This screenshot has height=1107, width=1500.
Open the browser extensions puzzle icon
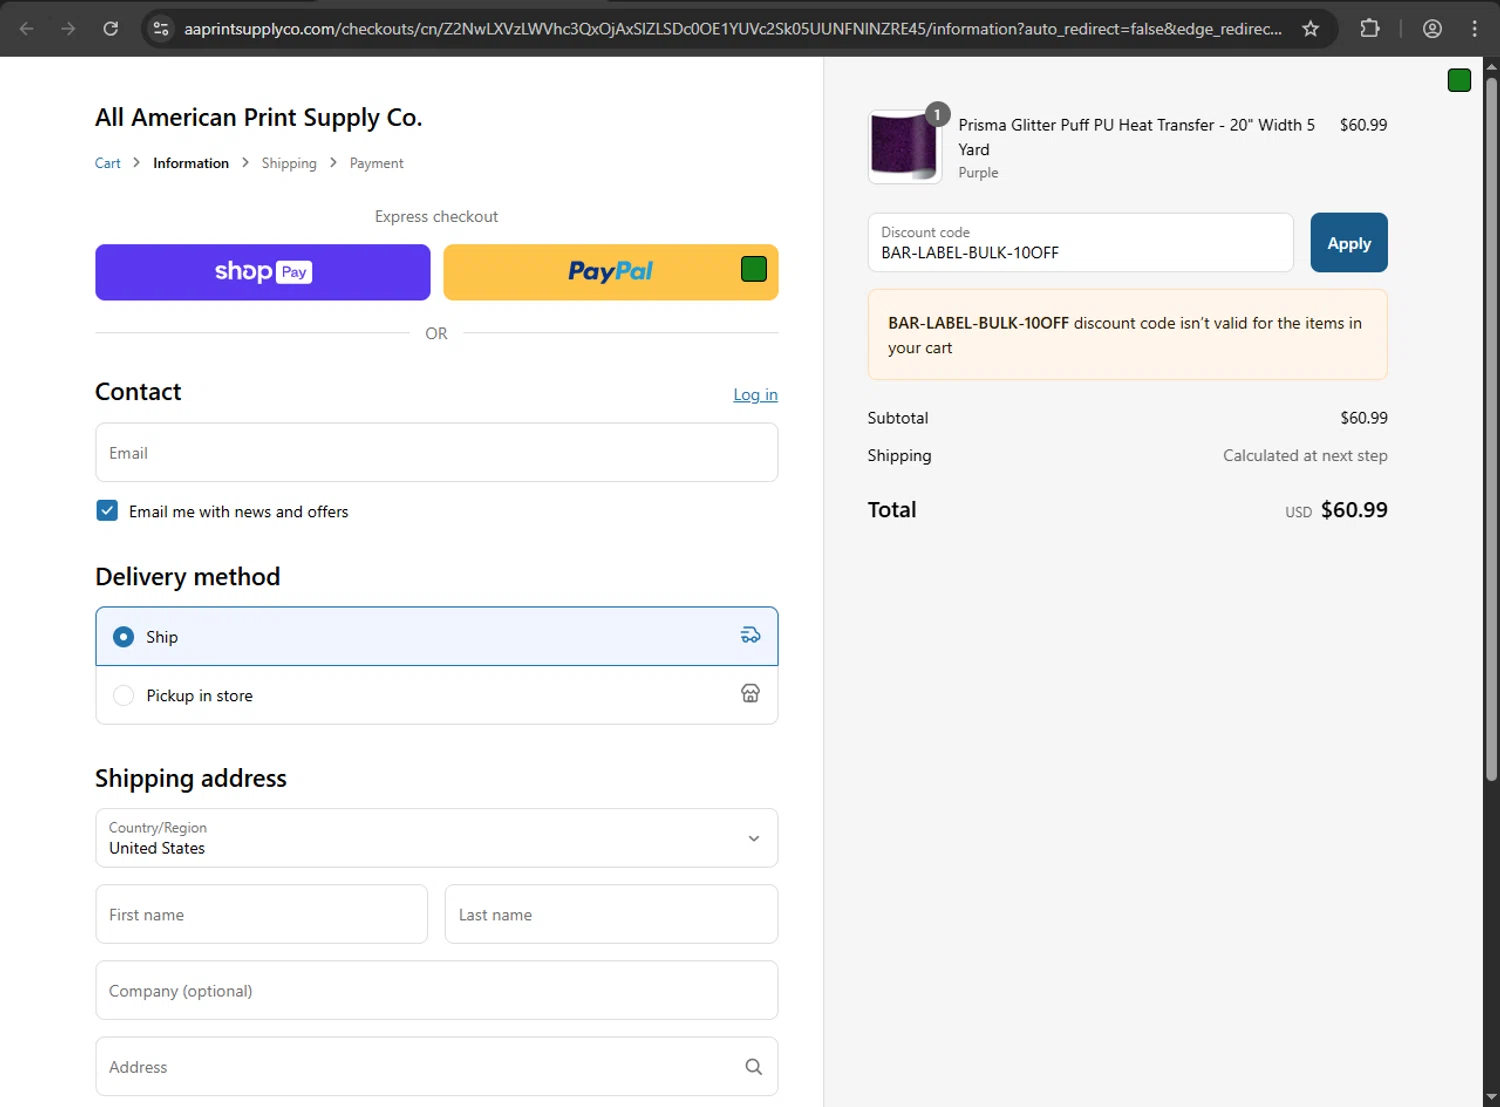coord(1370,29)
